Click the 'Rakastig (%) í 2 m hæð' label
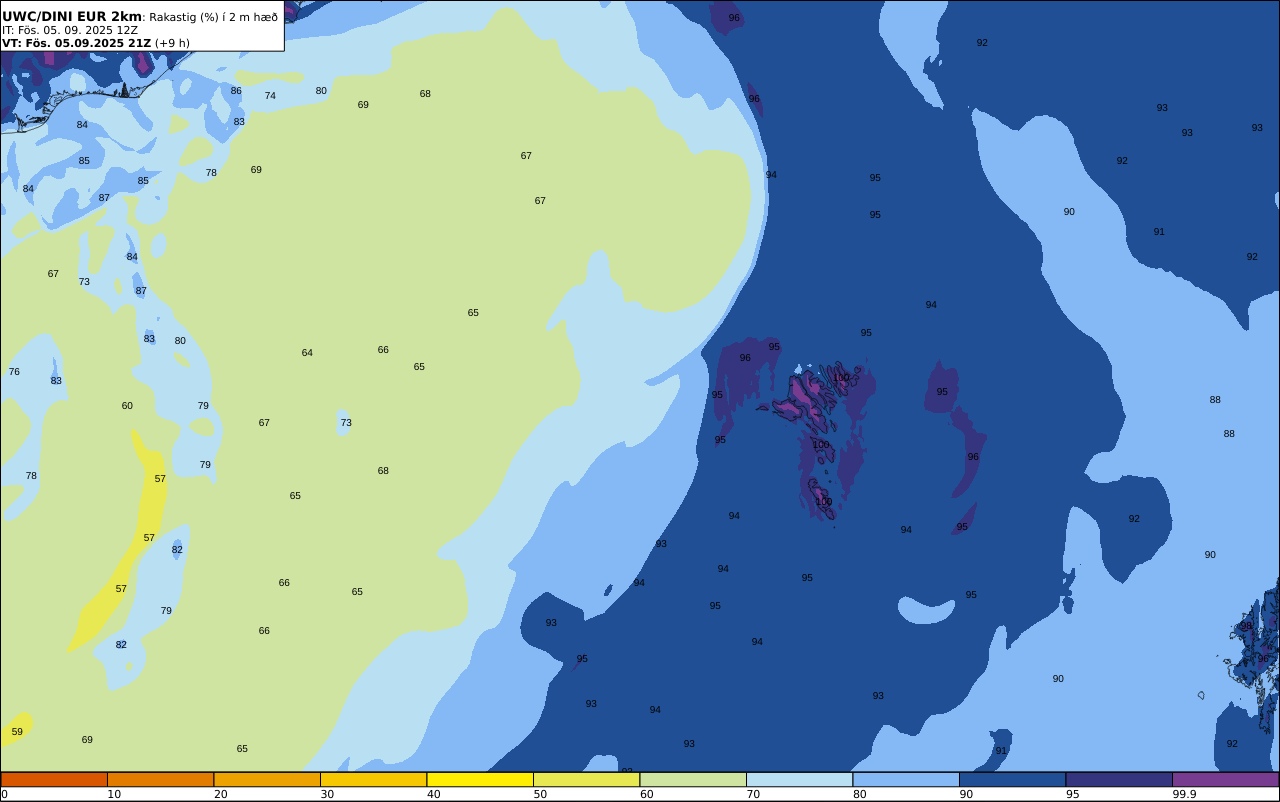The image size is (1280, 802). click(x=214, y=17)
